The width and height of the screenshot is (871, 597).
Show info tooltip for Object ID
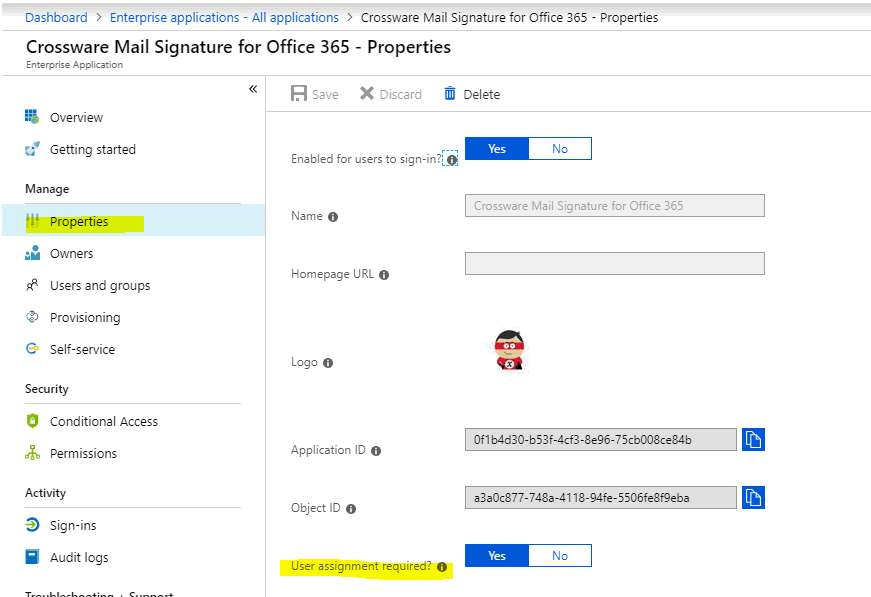(x=351, y=509)
